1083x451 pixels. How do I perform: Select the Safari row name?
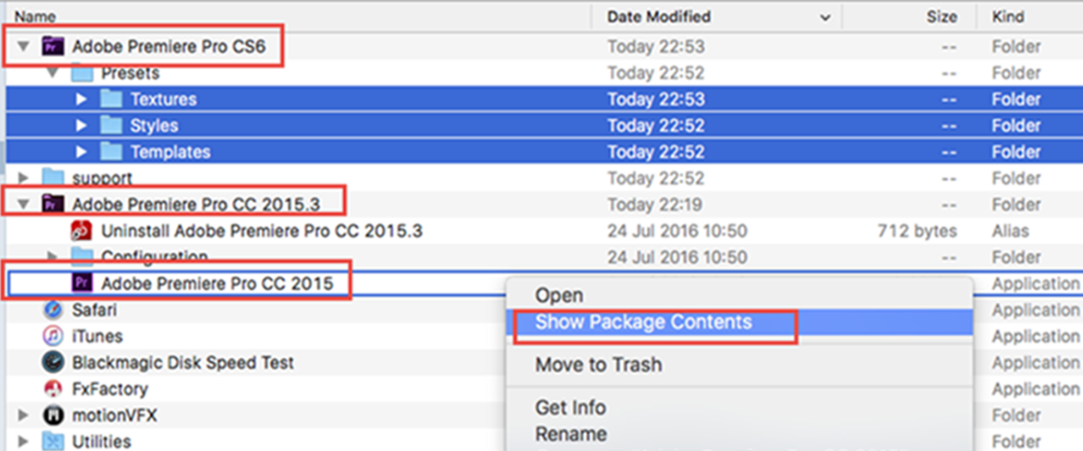(94, 310)
